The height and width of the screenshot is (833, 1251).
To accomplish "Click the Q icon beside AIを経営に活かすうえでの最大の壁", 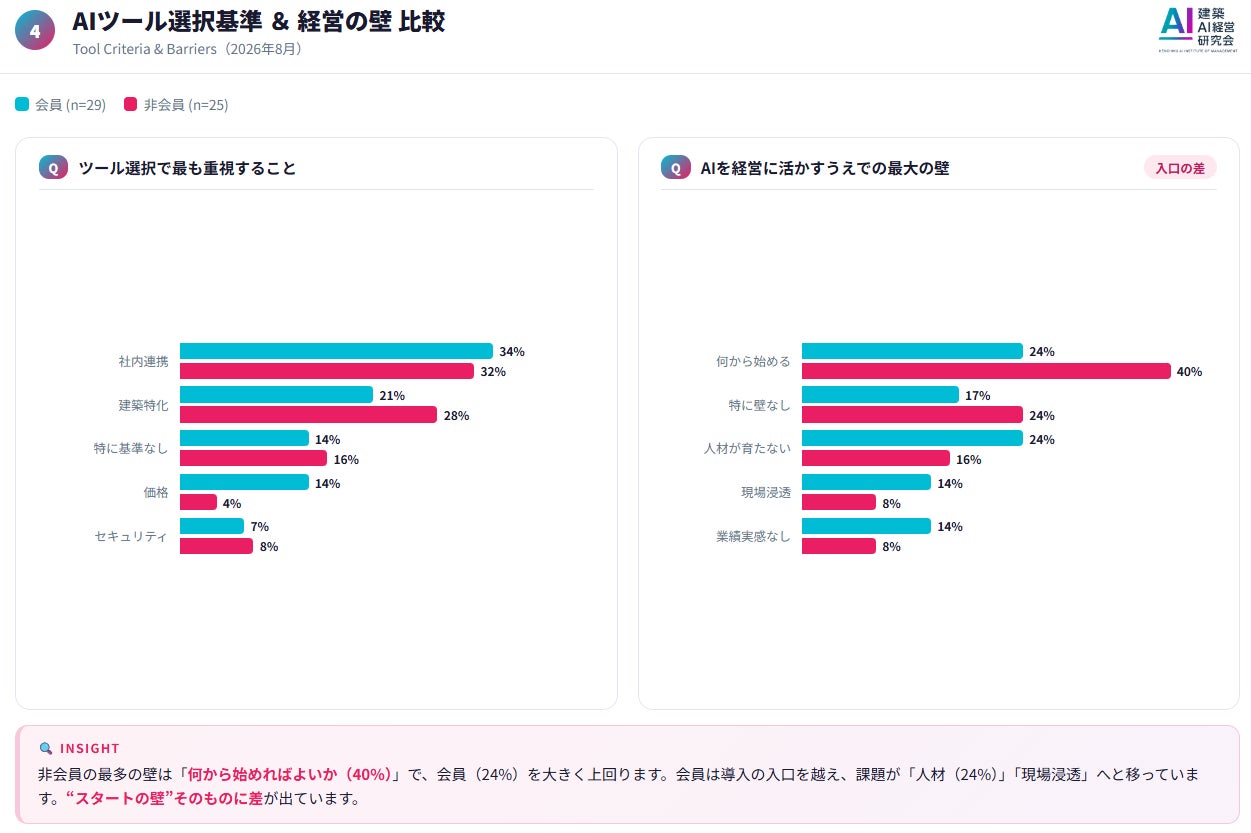I will 675,168.
